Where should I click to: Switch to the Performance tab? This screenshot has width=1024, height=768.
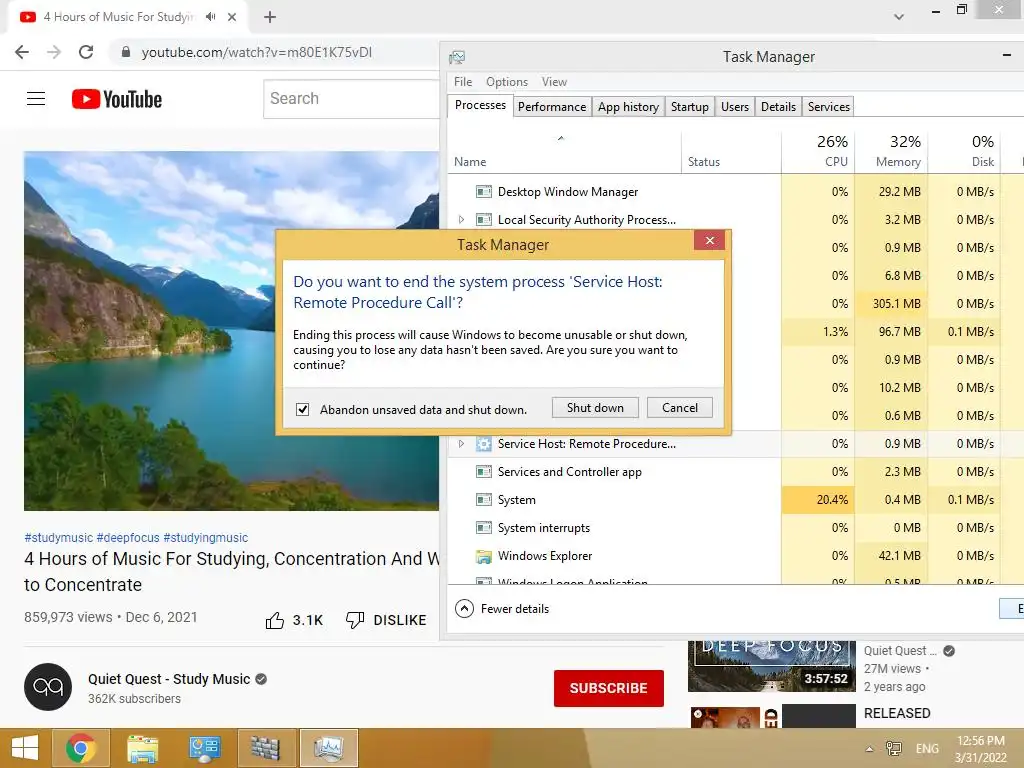coord(552,106)
